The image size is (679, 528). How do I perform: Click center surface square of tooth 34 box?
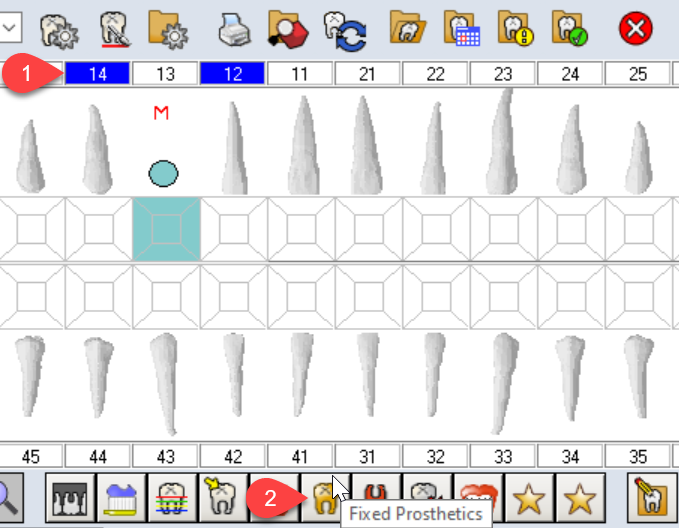click(x=572, y=297)
